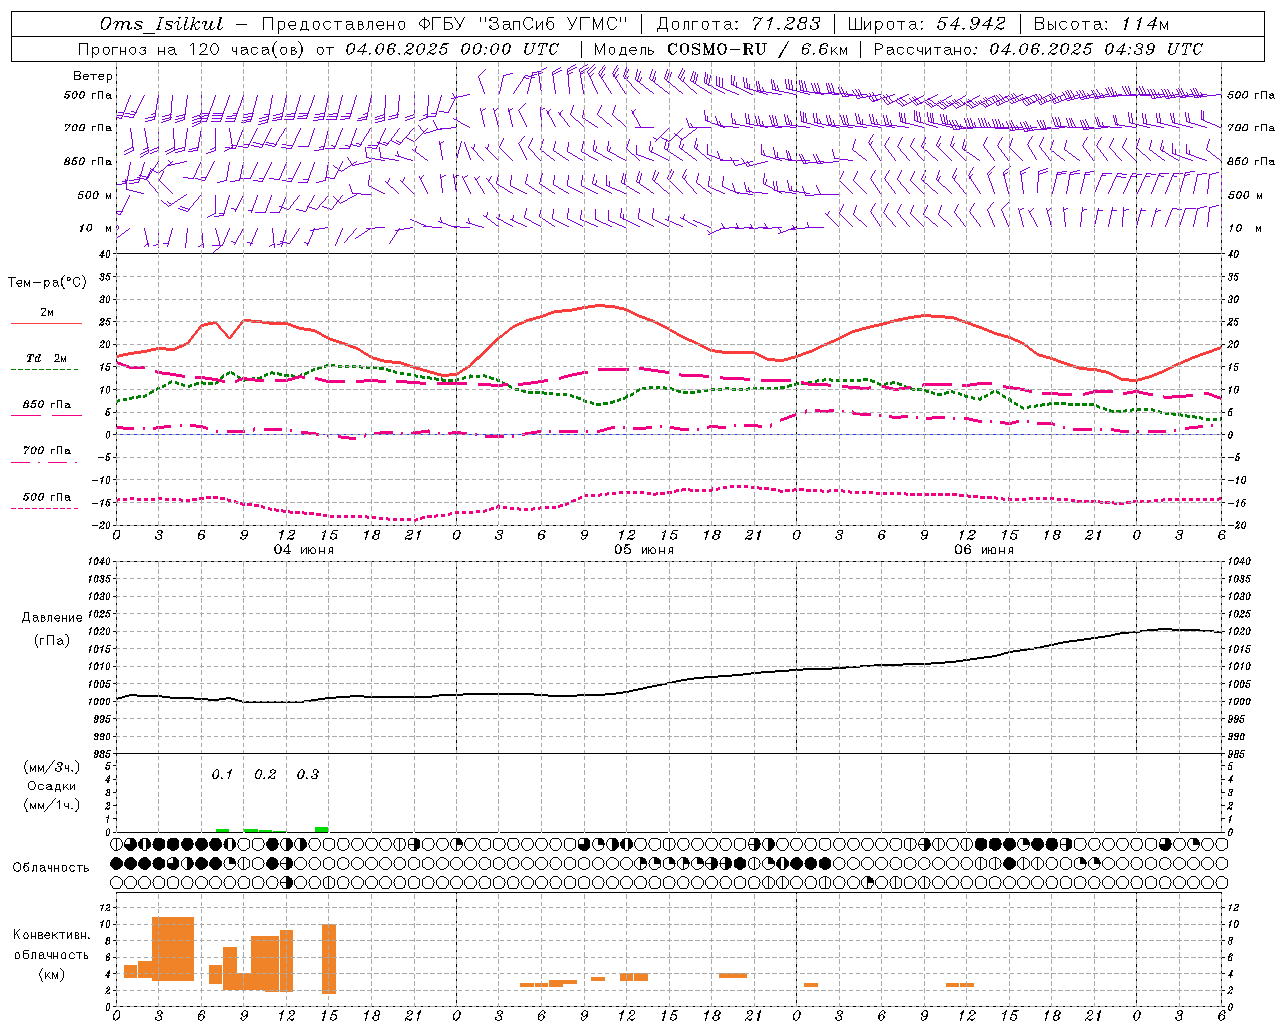This screenshot has height=1024, width=1280.
Task: Click the Модель COSMO-RU / 6.6км label
Action: point(720,49)
